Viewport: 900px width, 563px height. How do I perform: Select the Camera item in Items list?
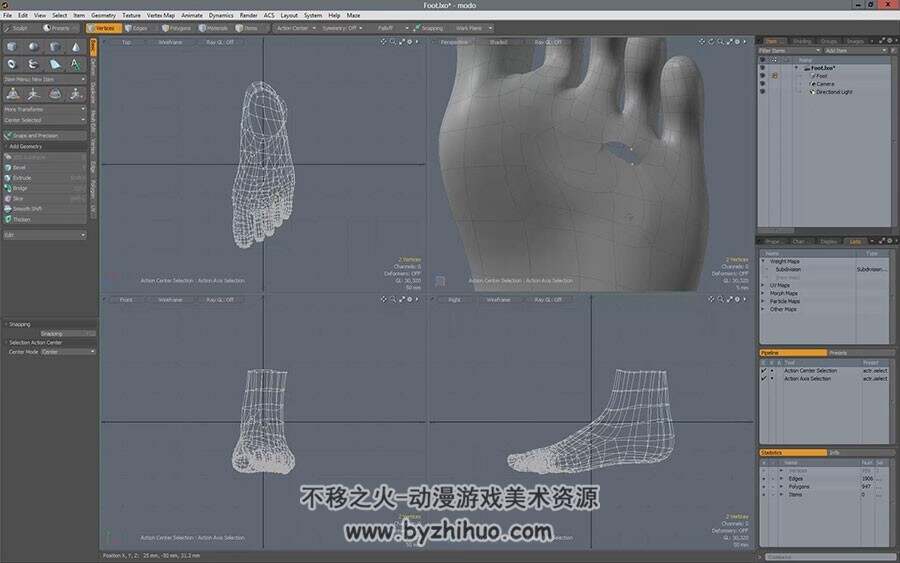825,84
